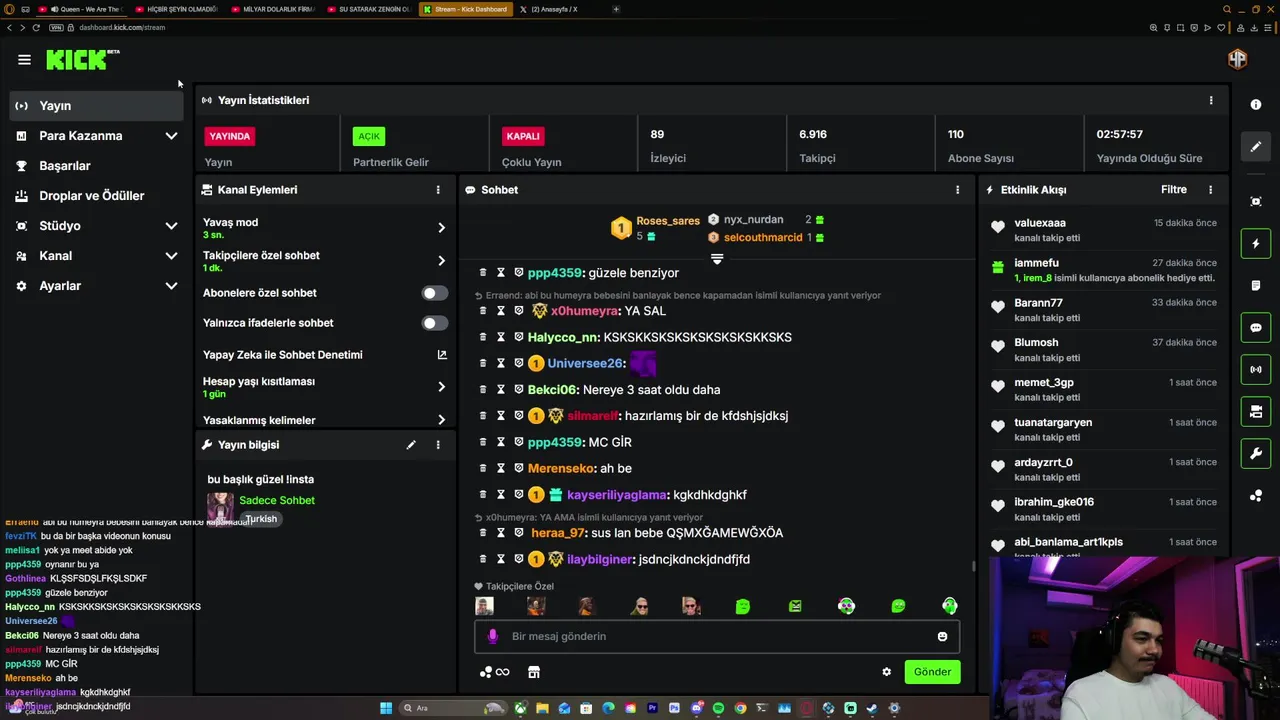Click the document icon in the right sidebar
Screen dimensions: 1280x720
point(1256,286)
